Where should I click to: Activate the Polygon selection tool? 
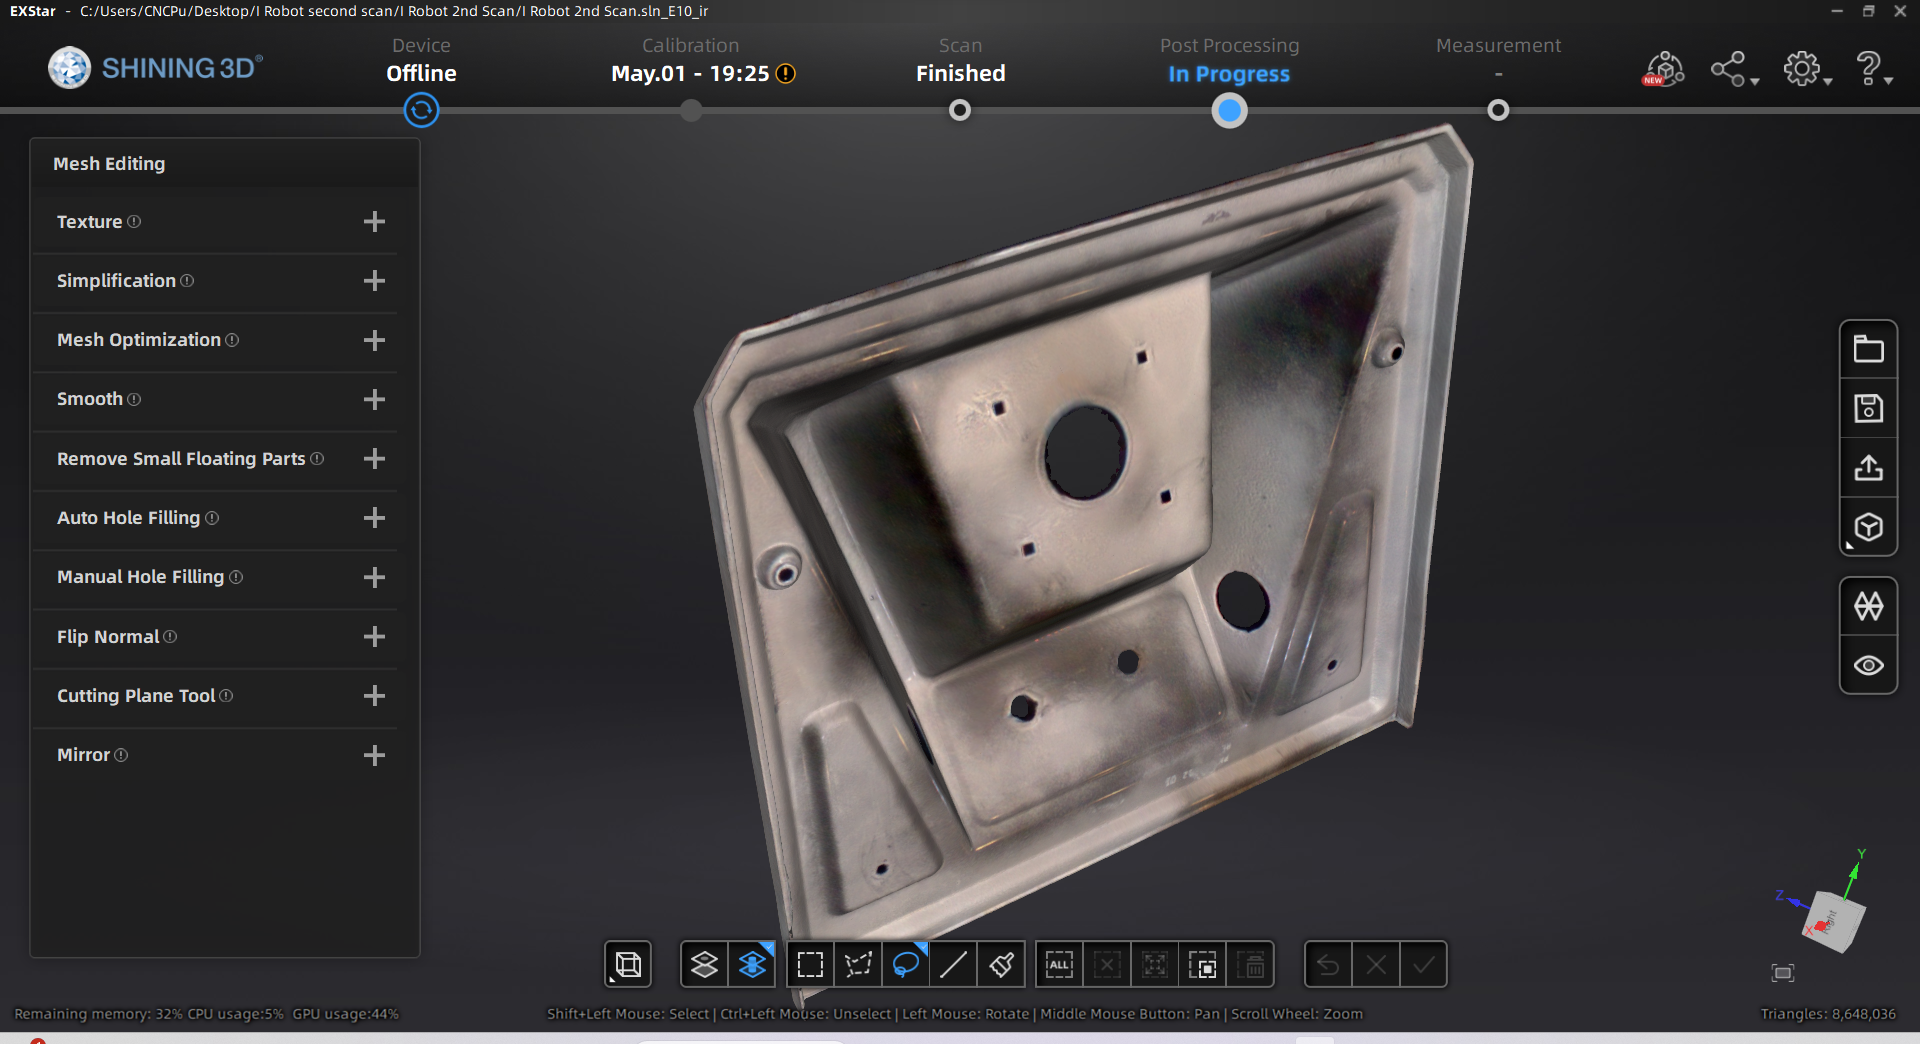coord(858,963)
